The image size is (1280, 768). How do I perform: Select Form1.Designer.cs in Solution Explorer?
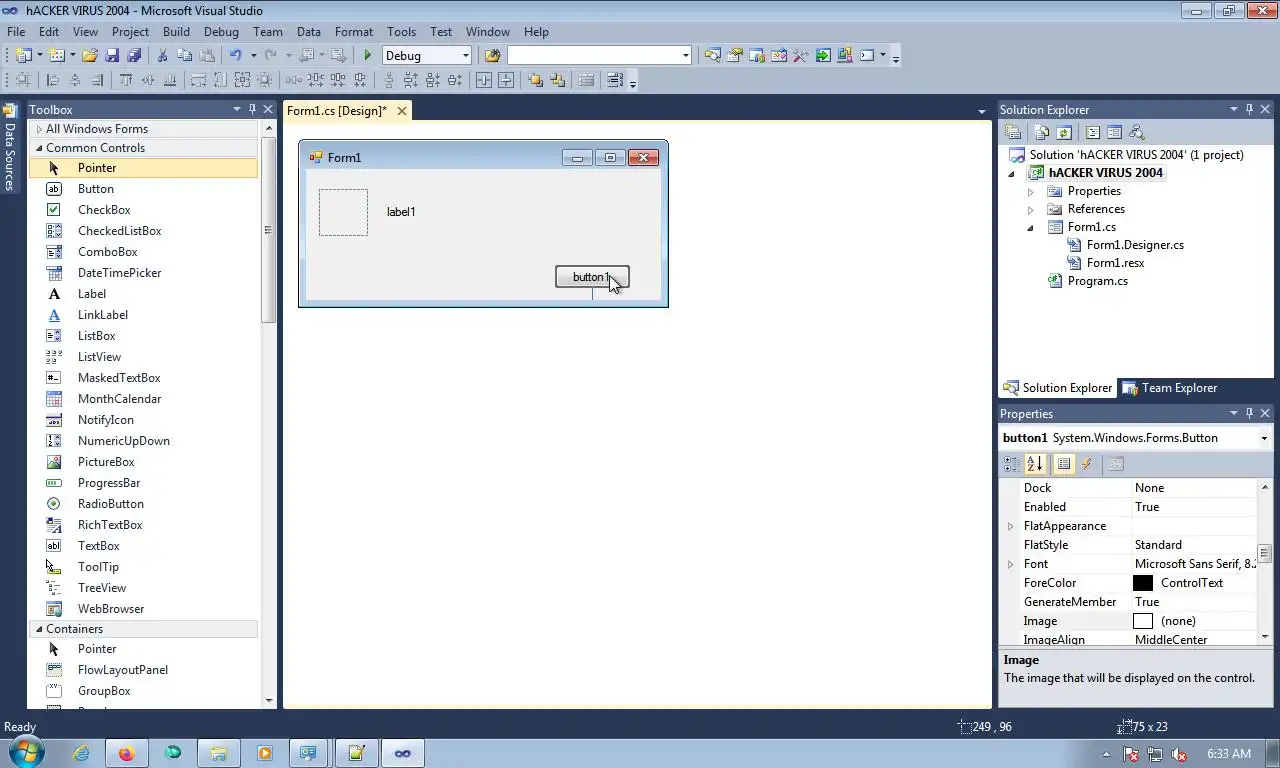click(1135, 245)
